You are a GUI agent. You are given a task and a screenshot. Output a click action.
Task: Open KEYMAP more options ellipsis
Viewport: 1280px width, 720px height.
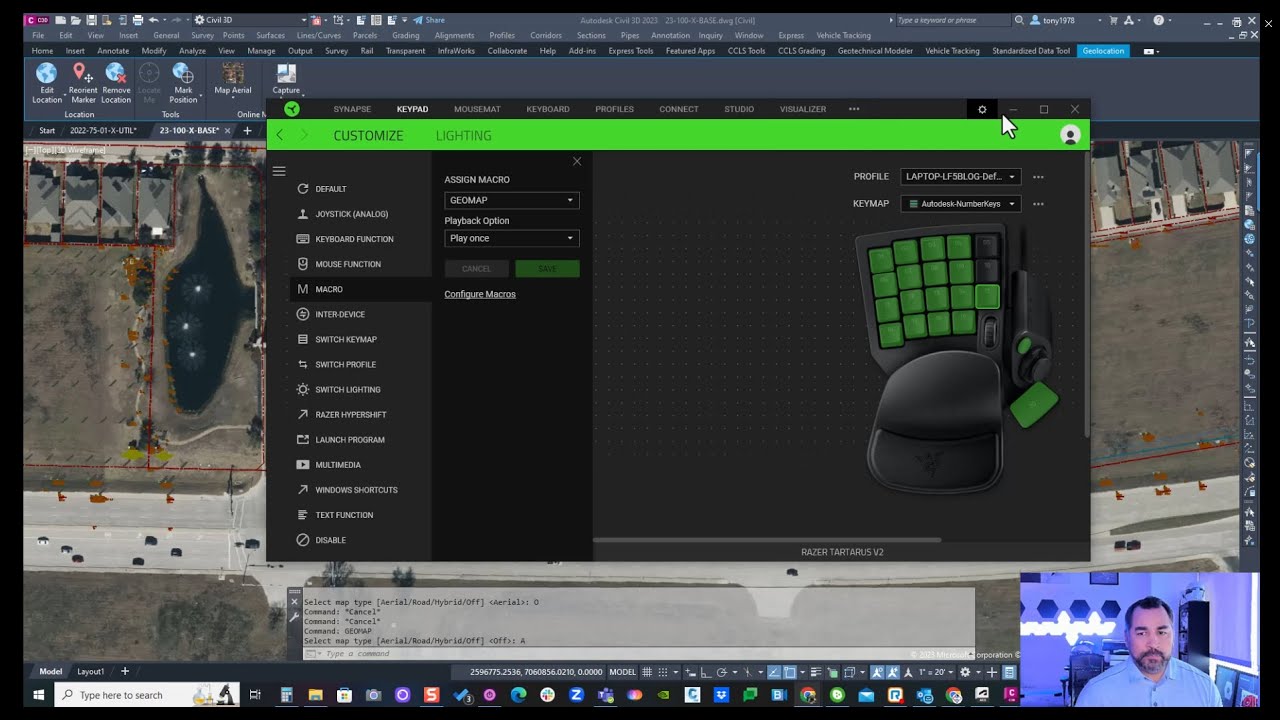pos(1038,204)
